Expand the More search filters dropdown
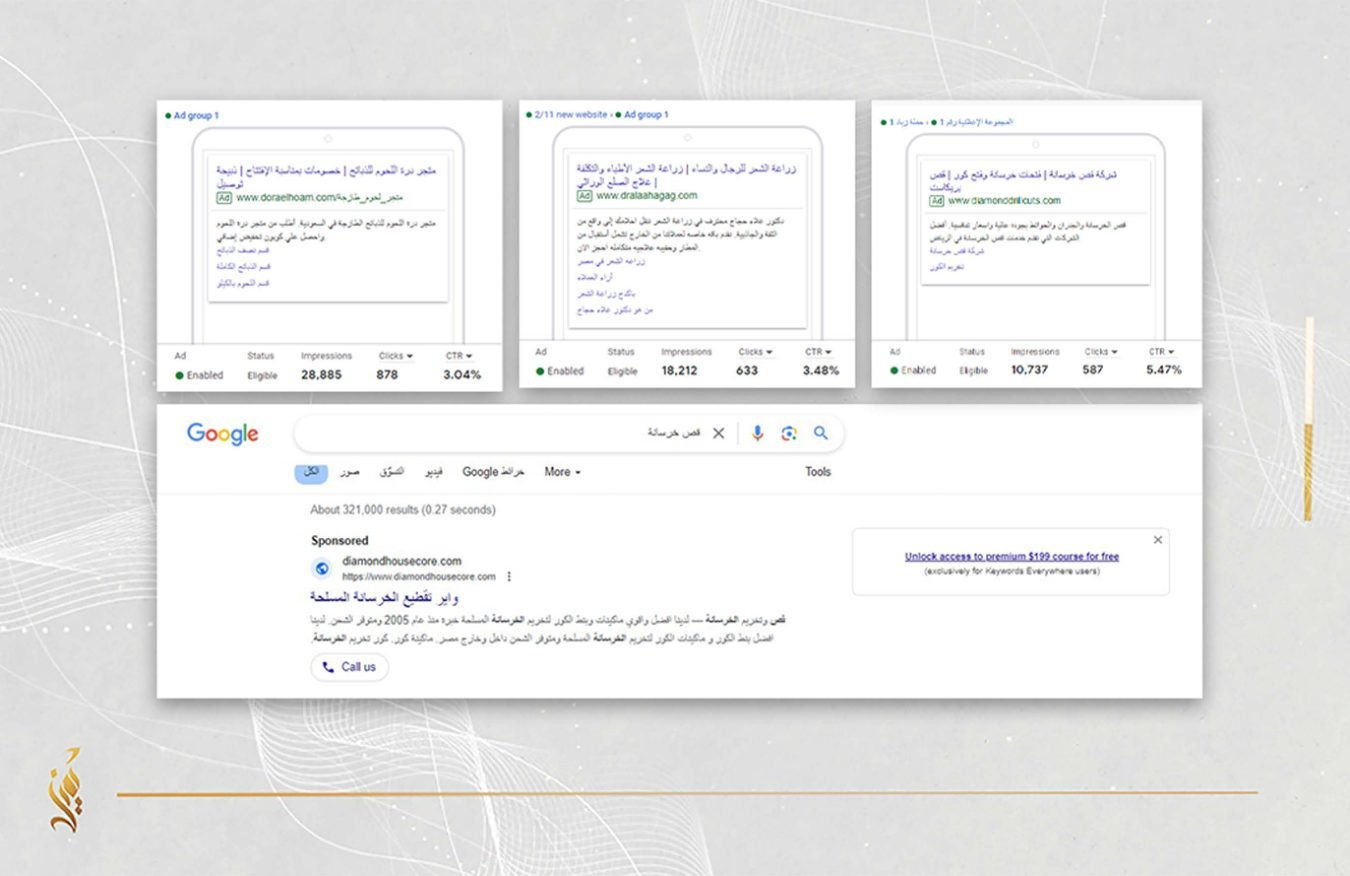The width and height of the screenshot is (1350, 876). [x=562, y=472]
